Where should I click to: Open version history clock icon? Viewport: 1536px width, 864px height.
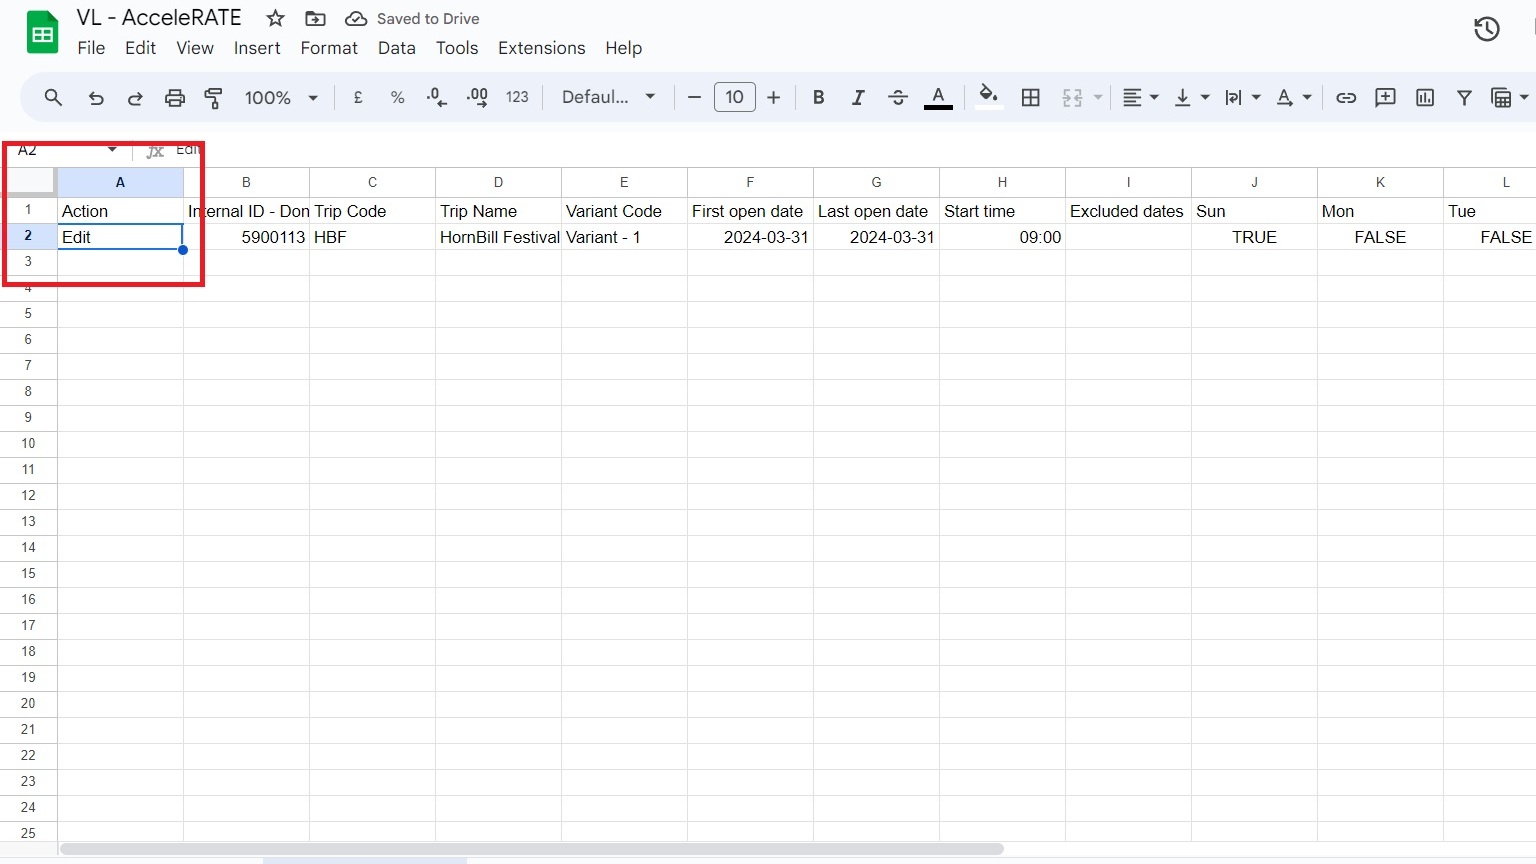tap(1487, 29)
